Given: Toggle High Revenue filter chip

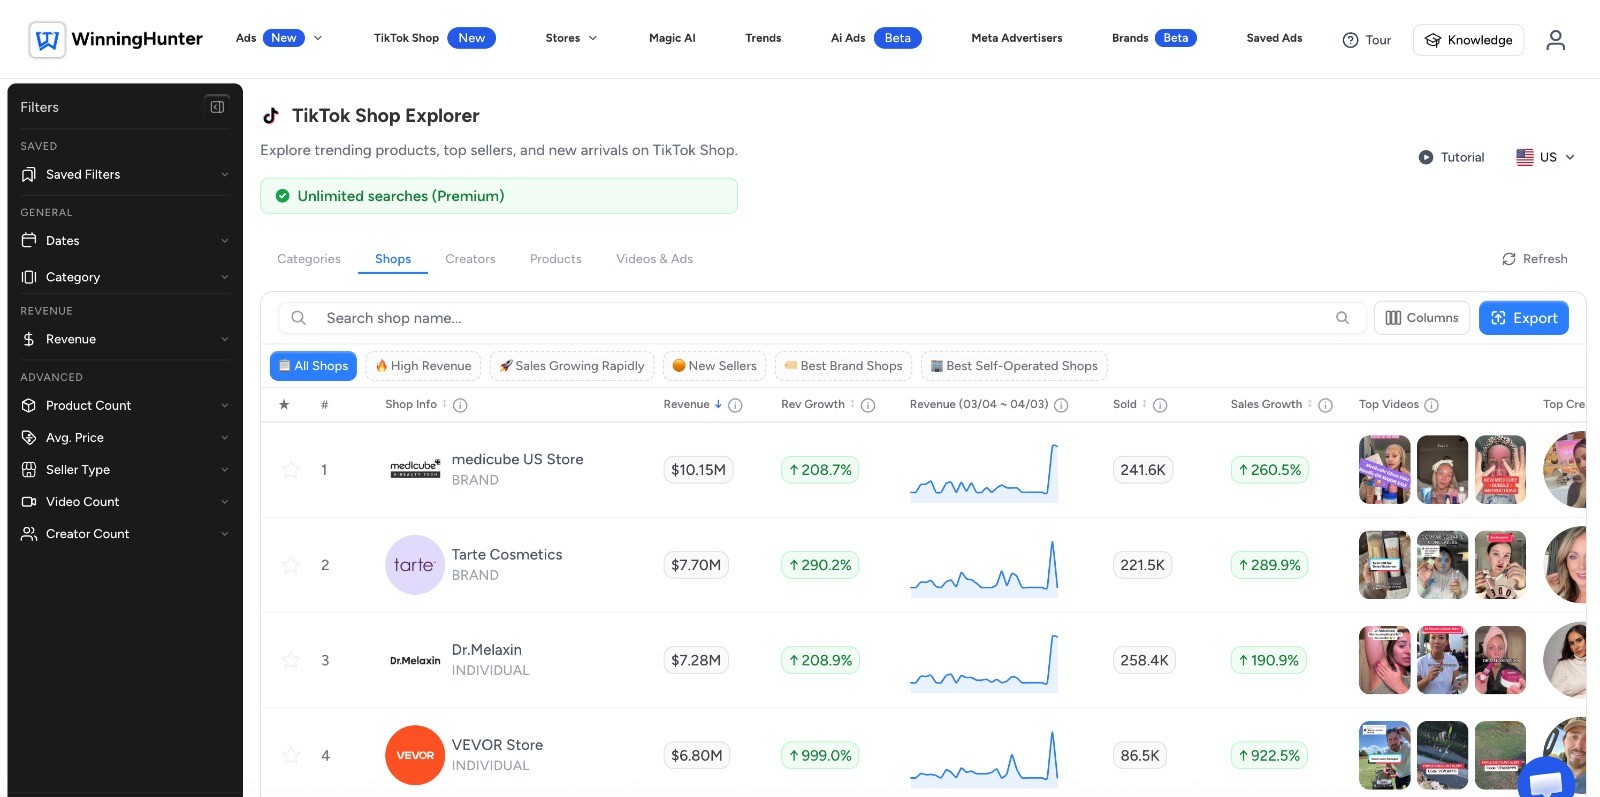Looking at the screenshot, I should tap(423, 366).
